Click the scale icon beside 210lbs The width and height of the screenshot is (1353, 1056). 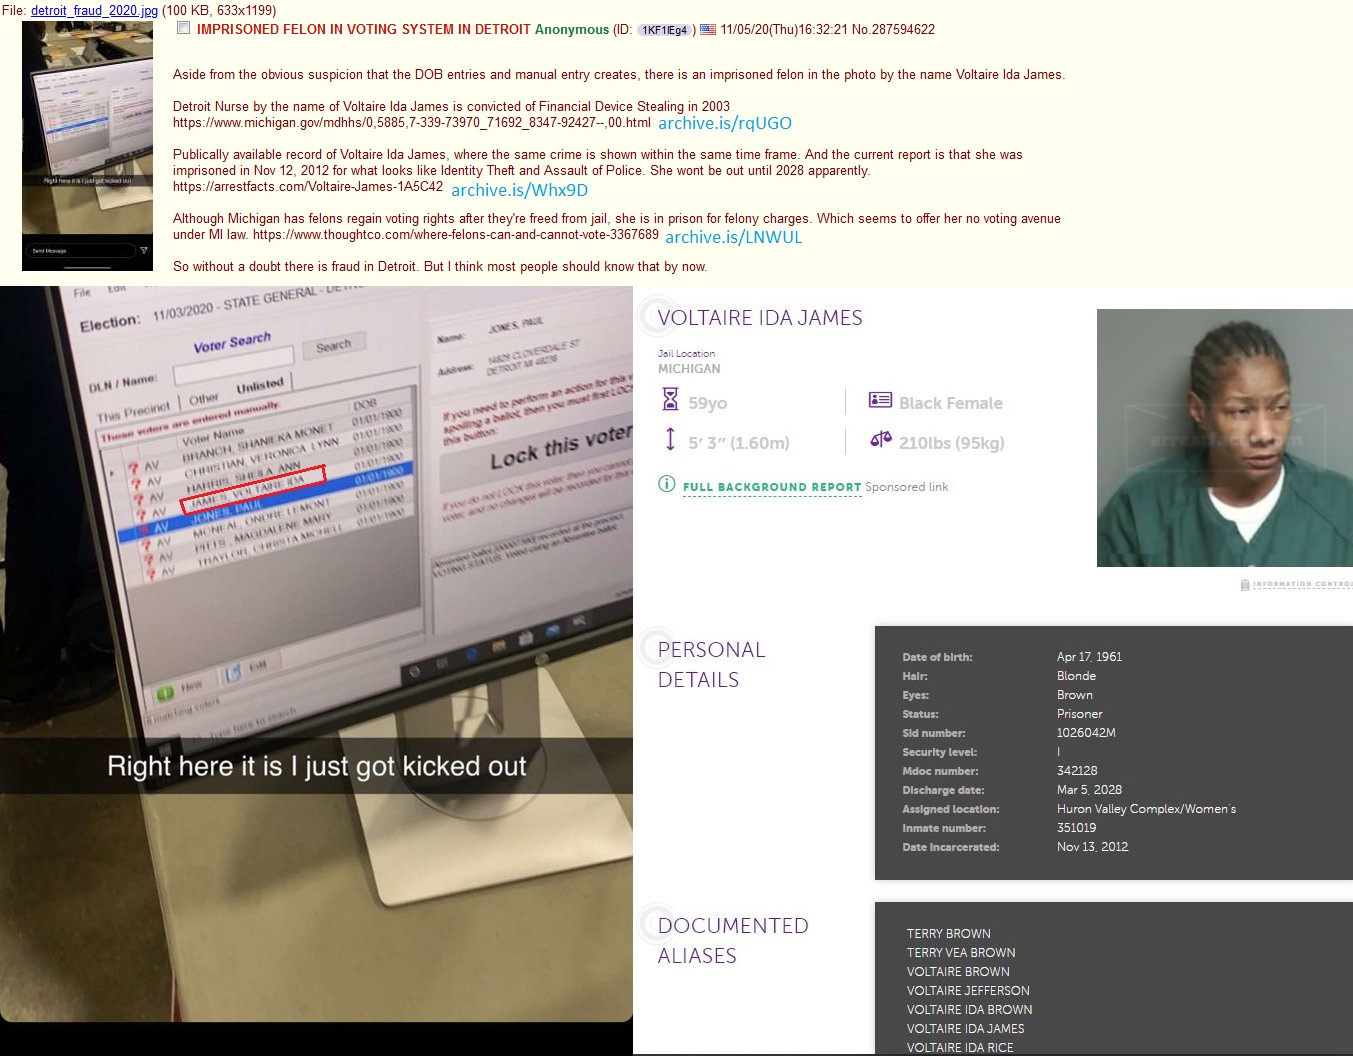(880, 439)
